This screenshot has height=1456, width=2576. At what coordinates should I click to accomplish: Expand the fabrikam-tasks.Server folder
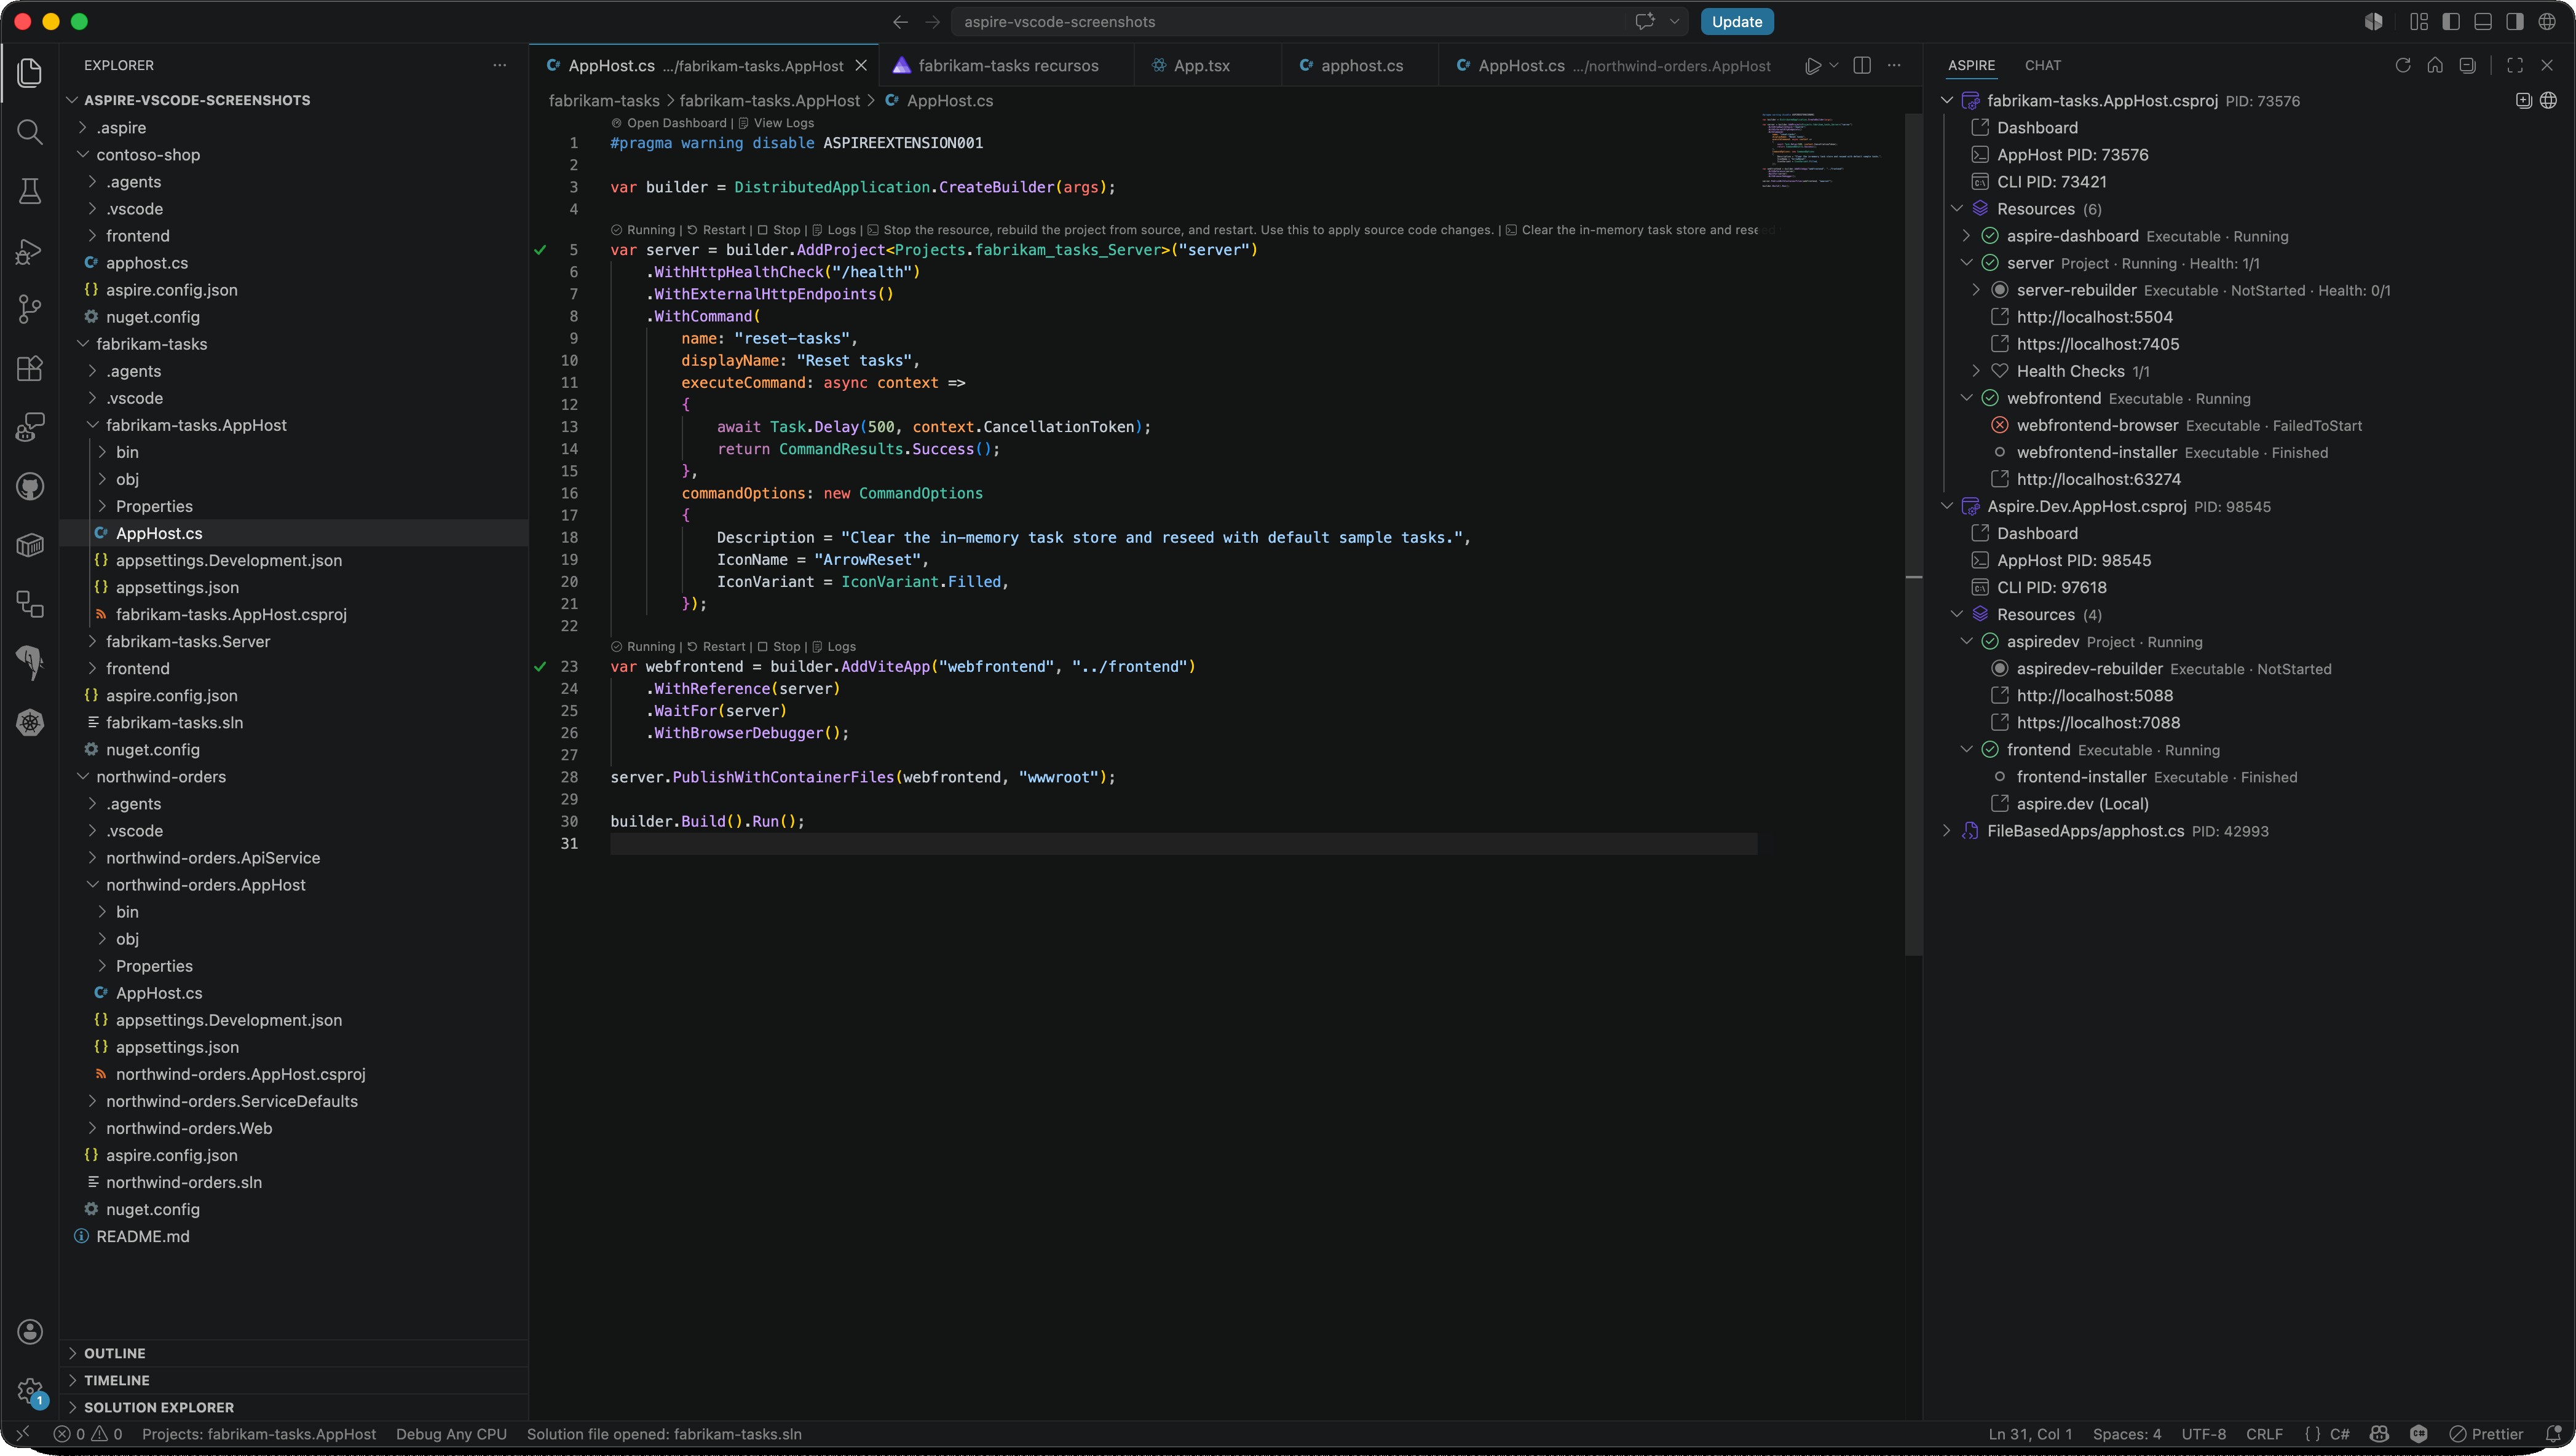coord(92,642)
